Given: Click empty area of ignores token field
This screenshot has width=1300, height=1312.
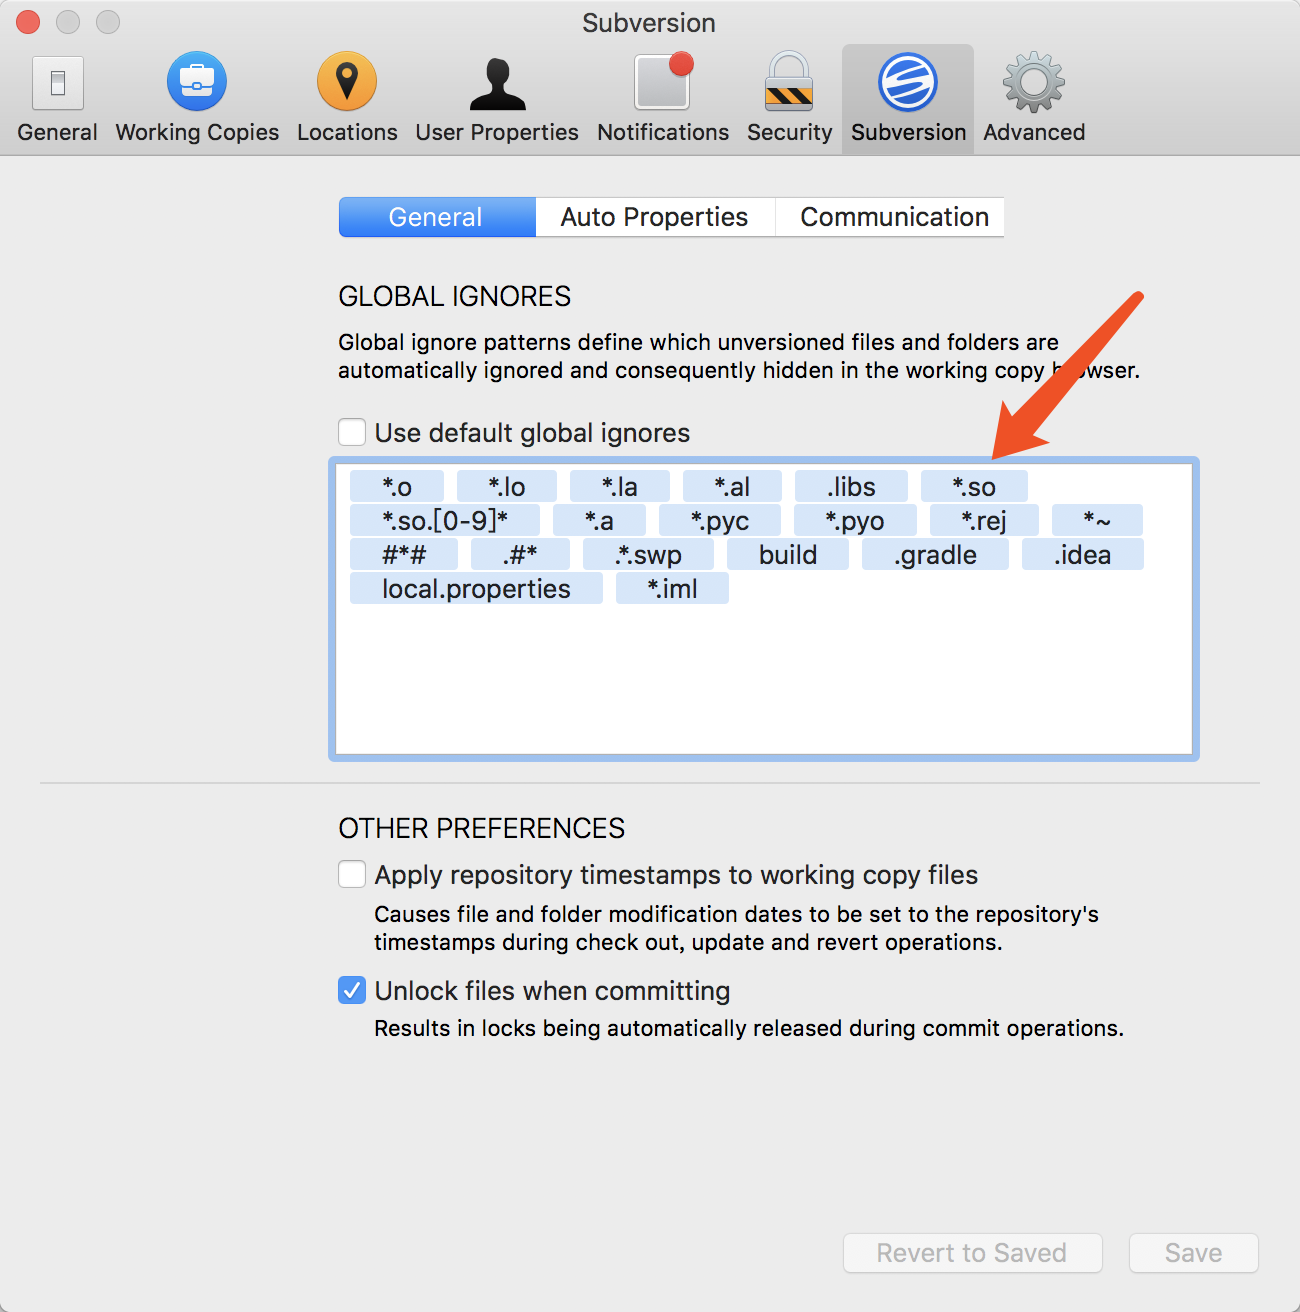Looking at the screenshot, I should click(764, 680).
